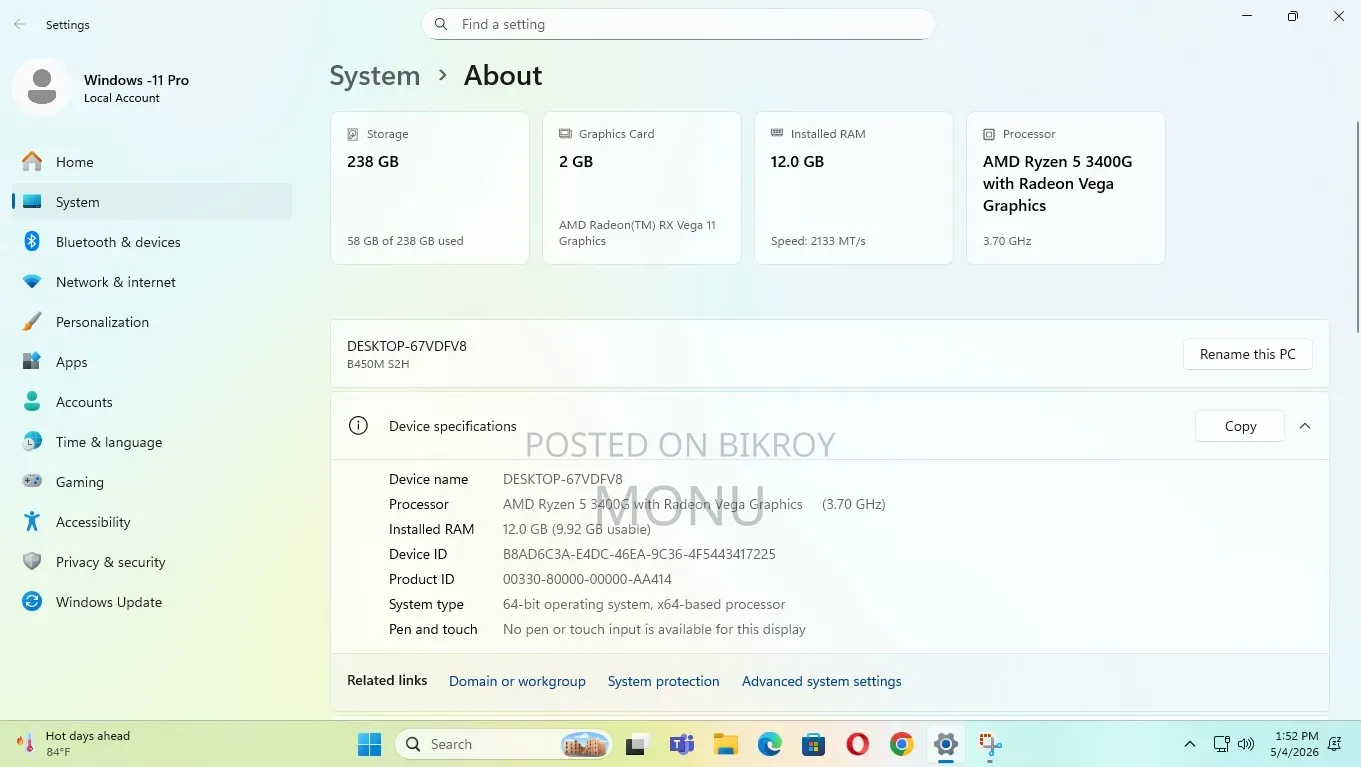Click Rename this PC button
The image size is (1361, 767).
1248,354
